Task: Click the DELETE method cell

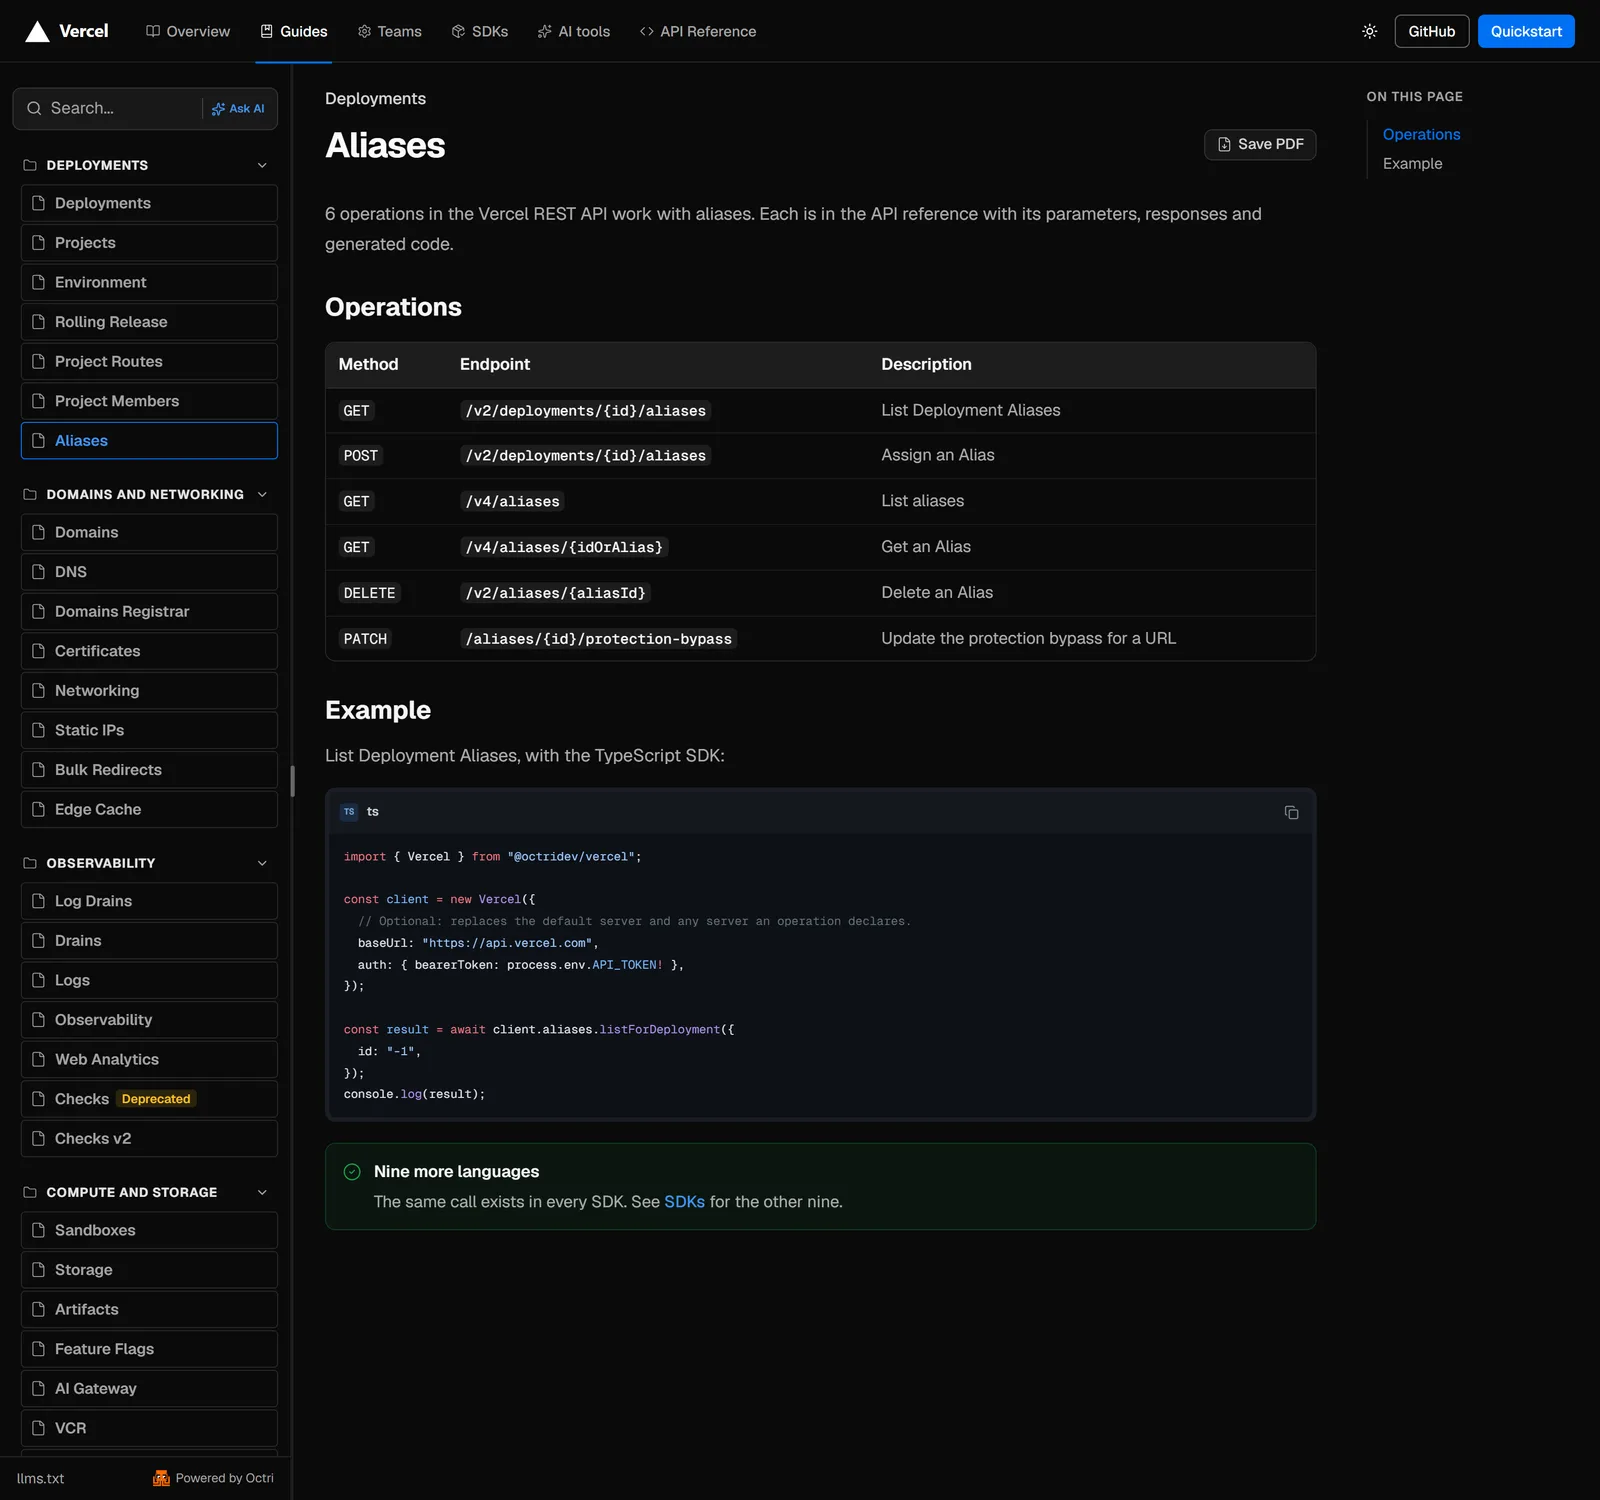Action: pyautogui.click(x=369, y=593)
